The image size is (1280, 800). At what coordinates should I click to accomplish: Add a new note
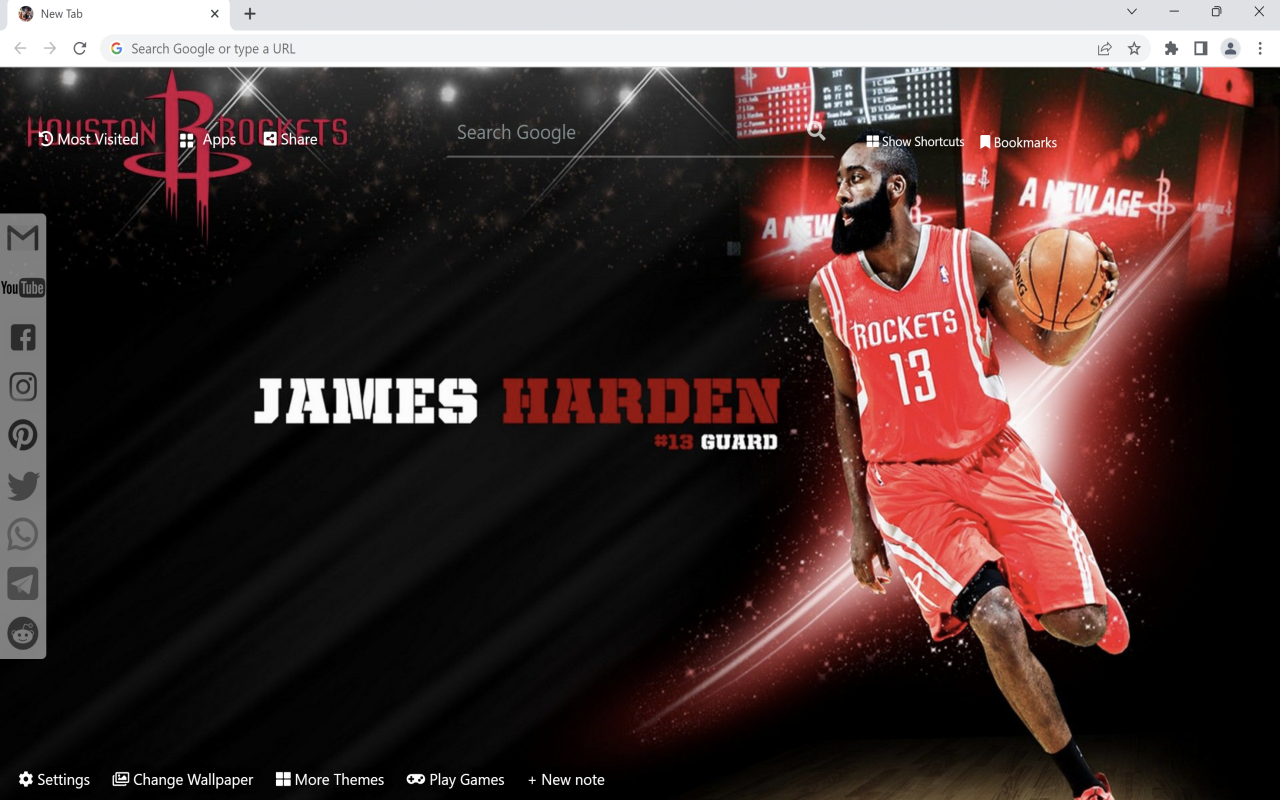click(x=566, y=780)
